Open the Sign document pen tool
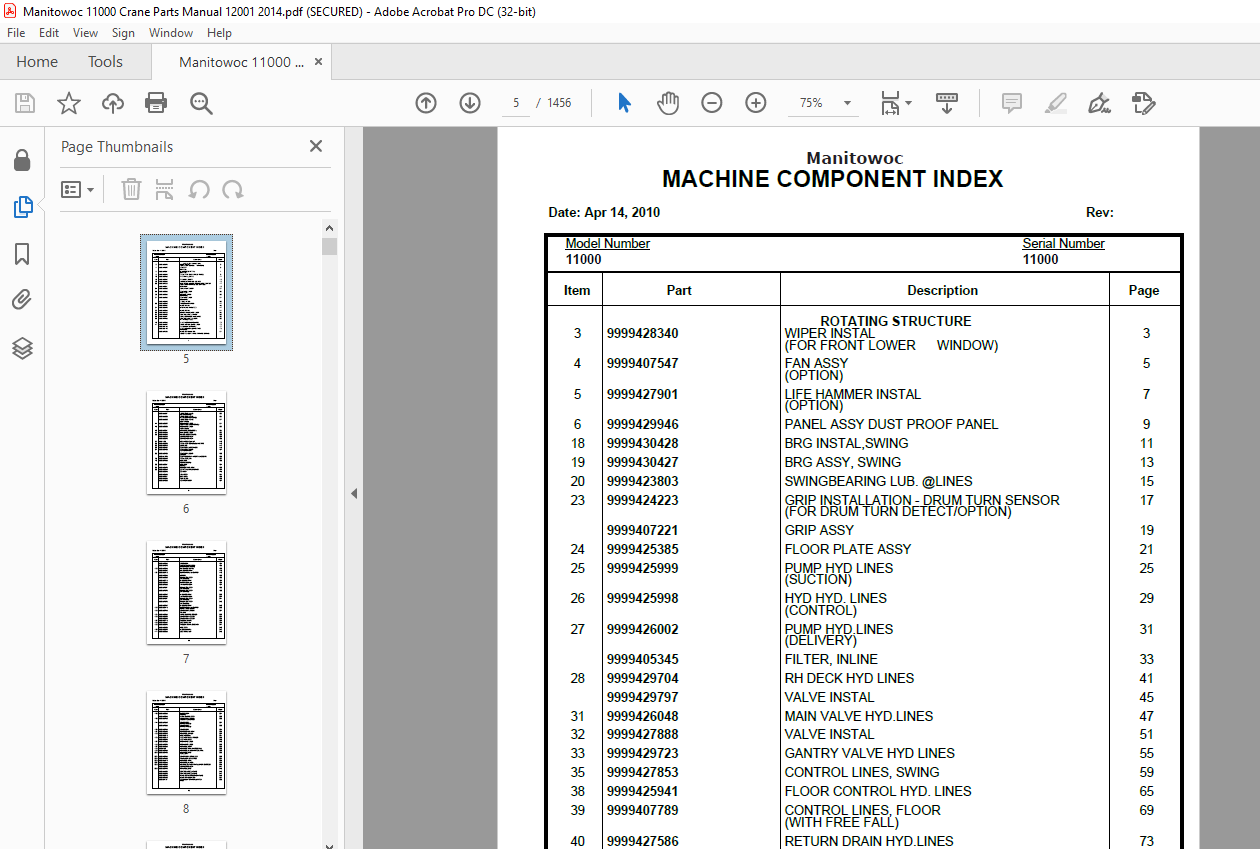This screenshot has height=849, width=1260. [x=1100, y=103]
